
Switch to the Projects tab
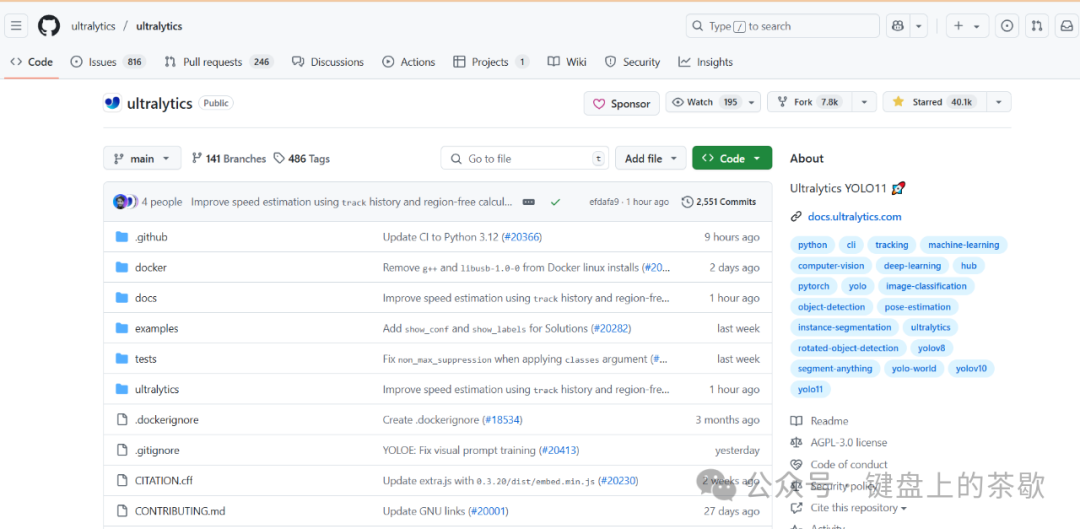tap(490, 62)
